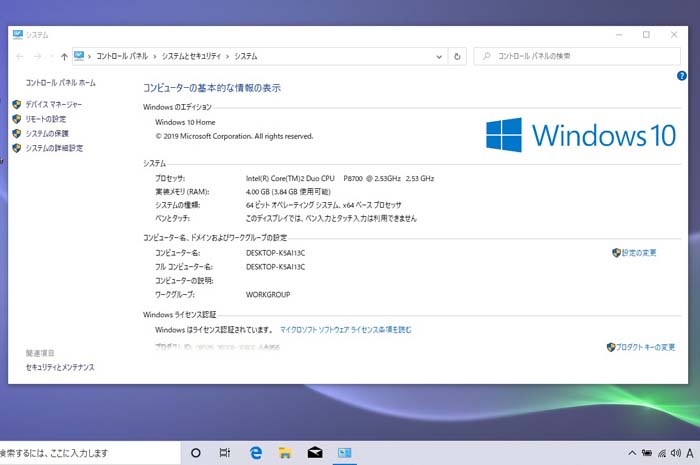Click the shield icon next to 設定の変更
The image size is (700, 465).
[617, 253]
